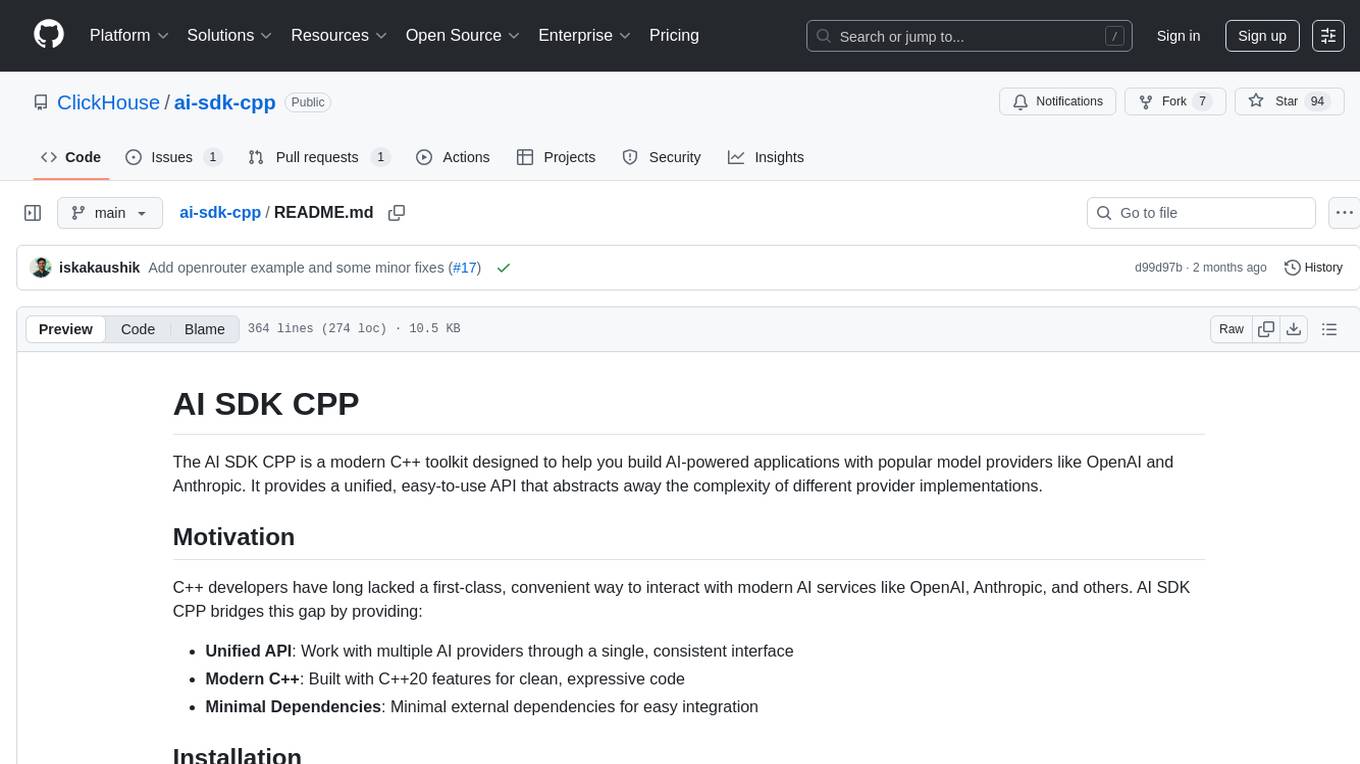Switch to the Insights tab
The image size is (1360, 764).
[x=766, y=157]
